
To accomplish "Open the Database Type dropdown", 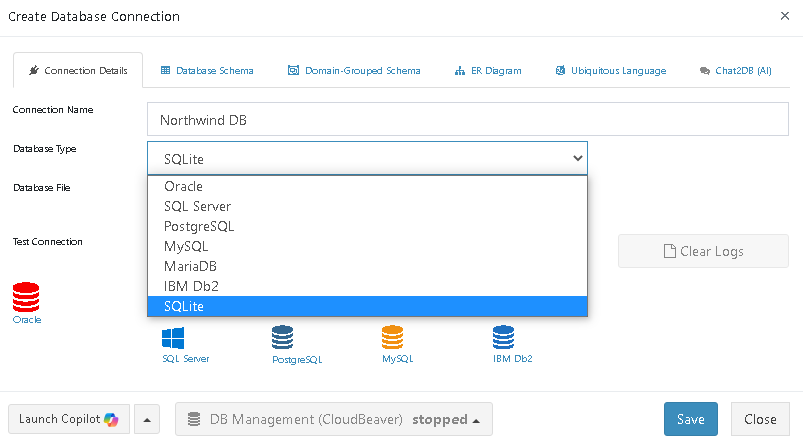I will [367, 158].
